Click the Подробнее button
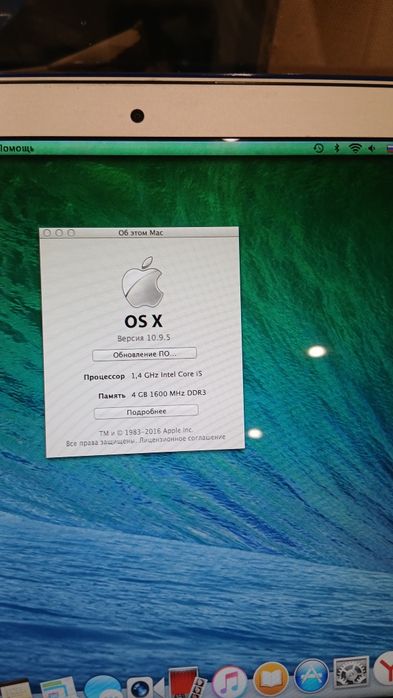The image size is (393, 698). 146,412
